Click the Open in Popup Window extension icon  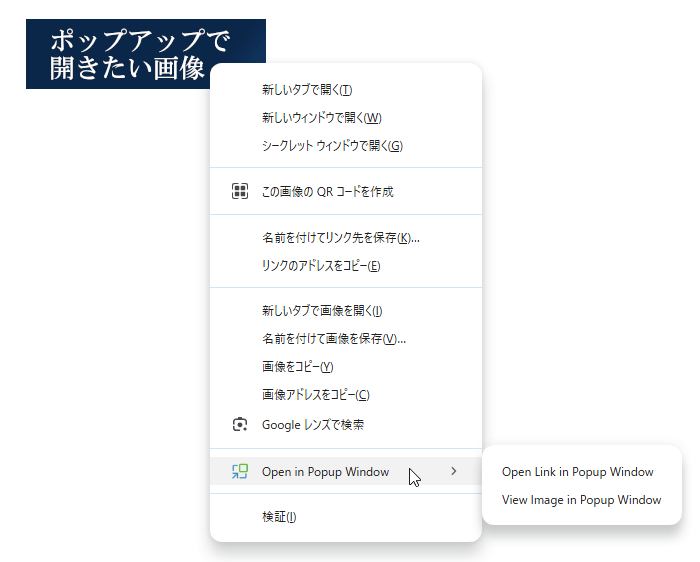[240, 471]
